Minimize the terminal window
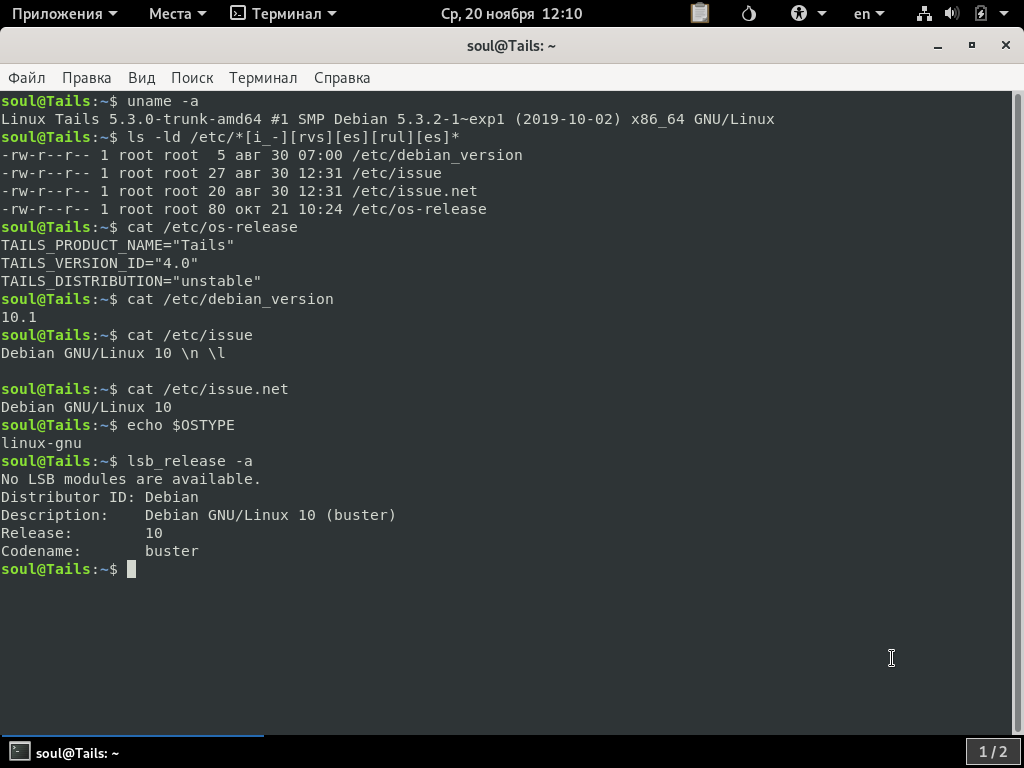 coord(938,46)
